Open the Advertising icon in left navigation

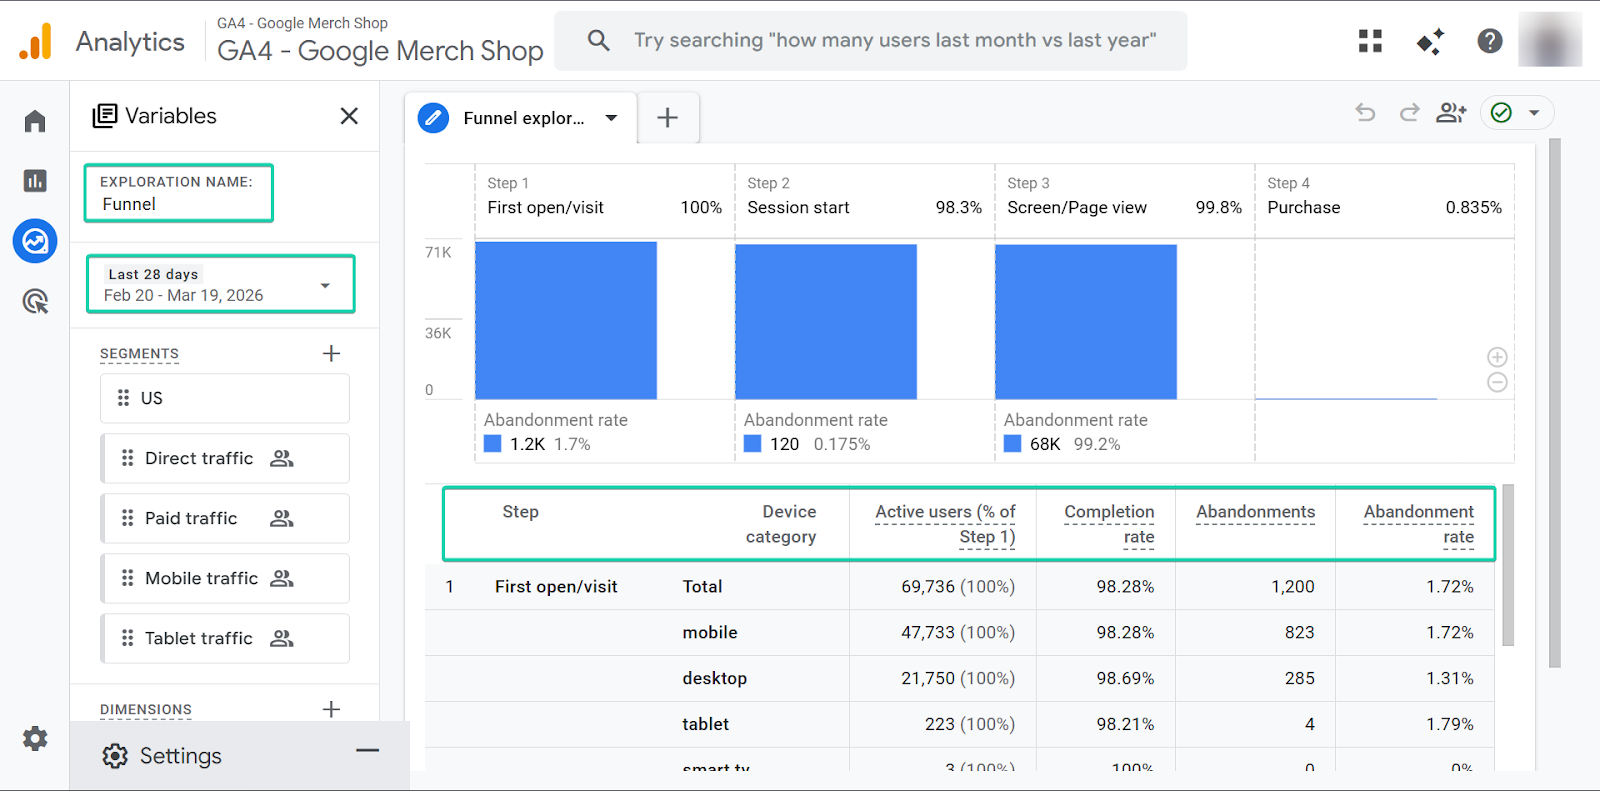point(35,301)
